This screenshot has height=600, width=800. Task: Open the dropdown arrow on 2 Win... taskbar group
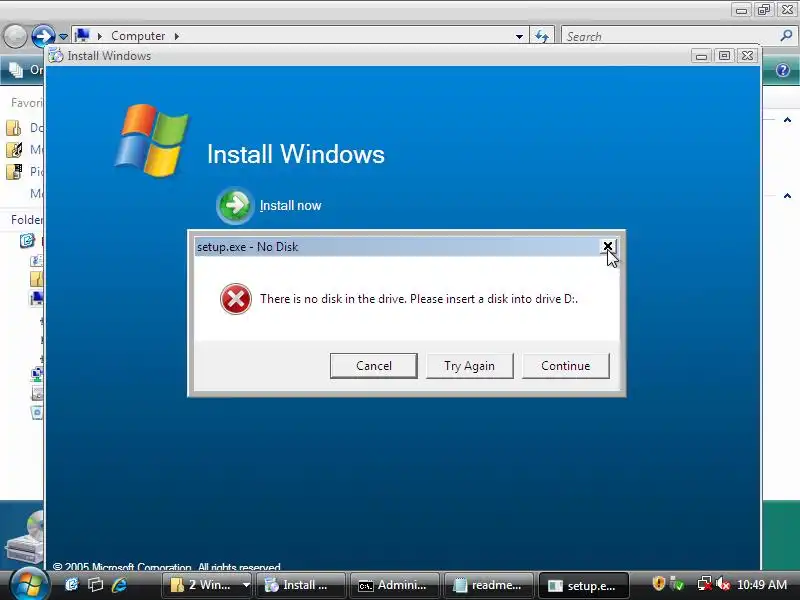click(x=246, y=585)
